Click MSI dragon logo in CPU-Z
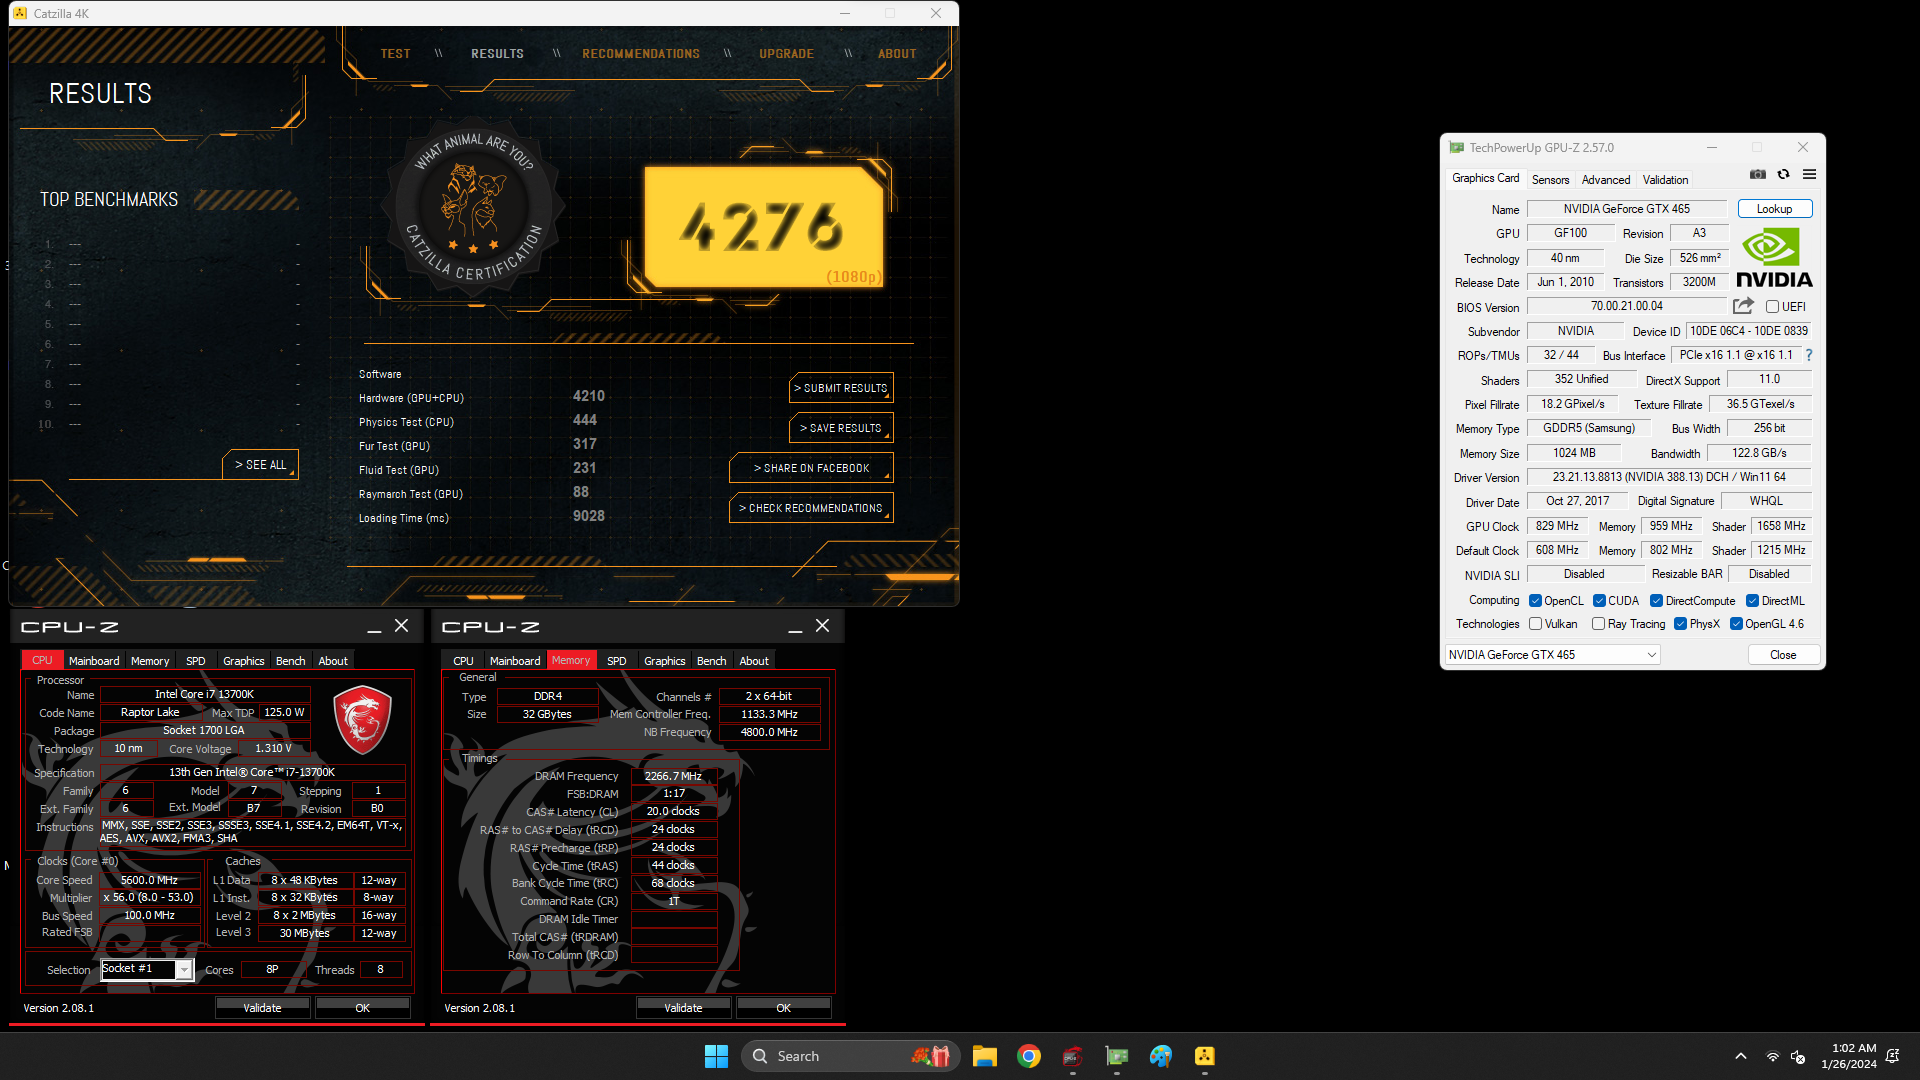Screen dimensions: 1920x1080 (x=361, y=720)
